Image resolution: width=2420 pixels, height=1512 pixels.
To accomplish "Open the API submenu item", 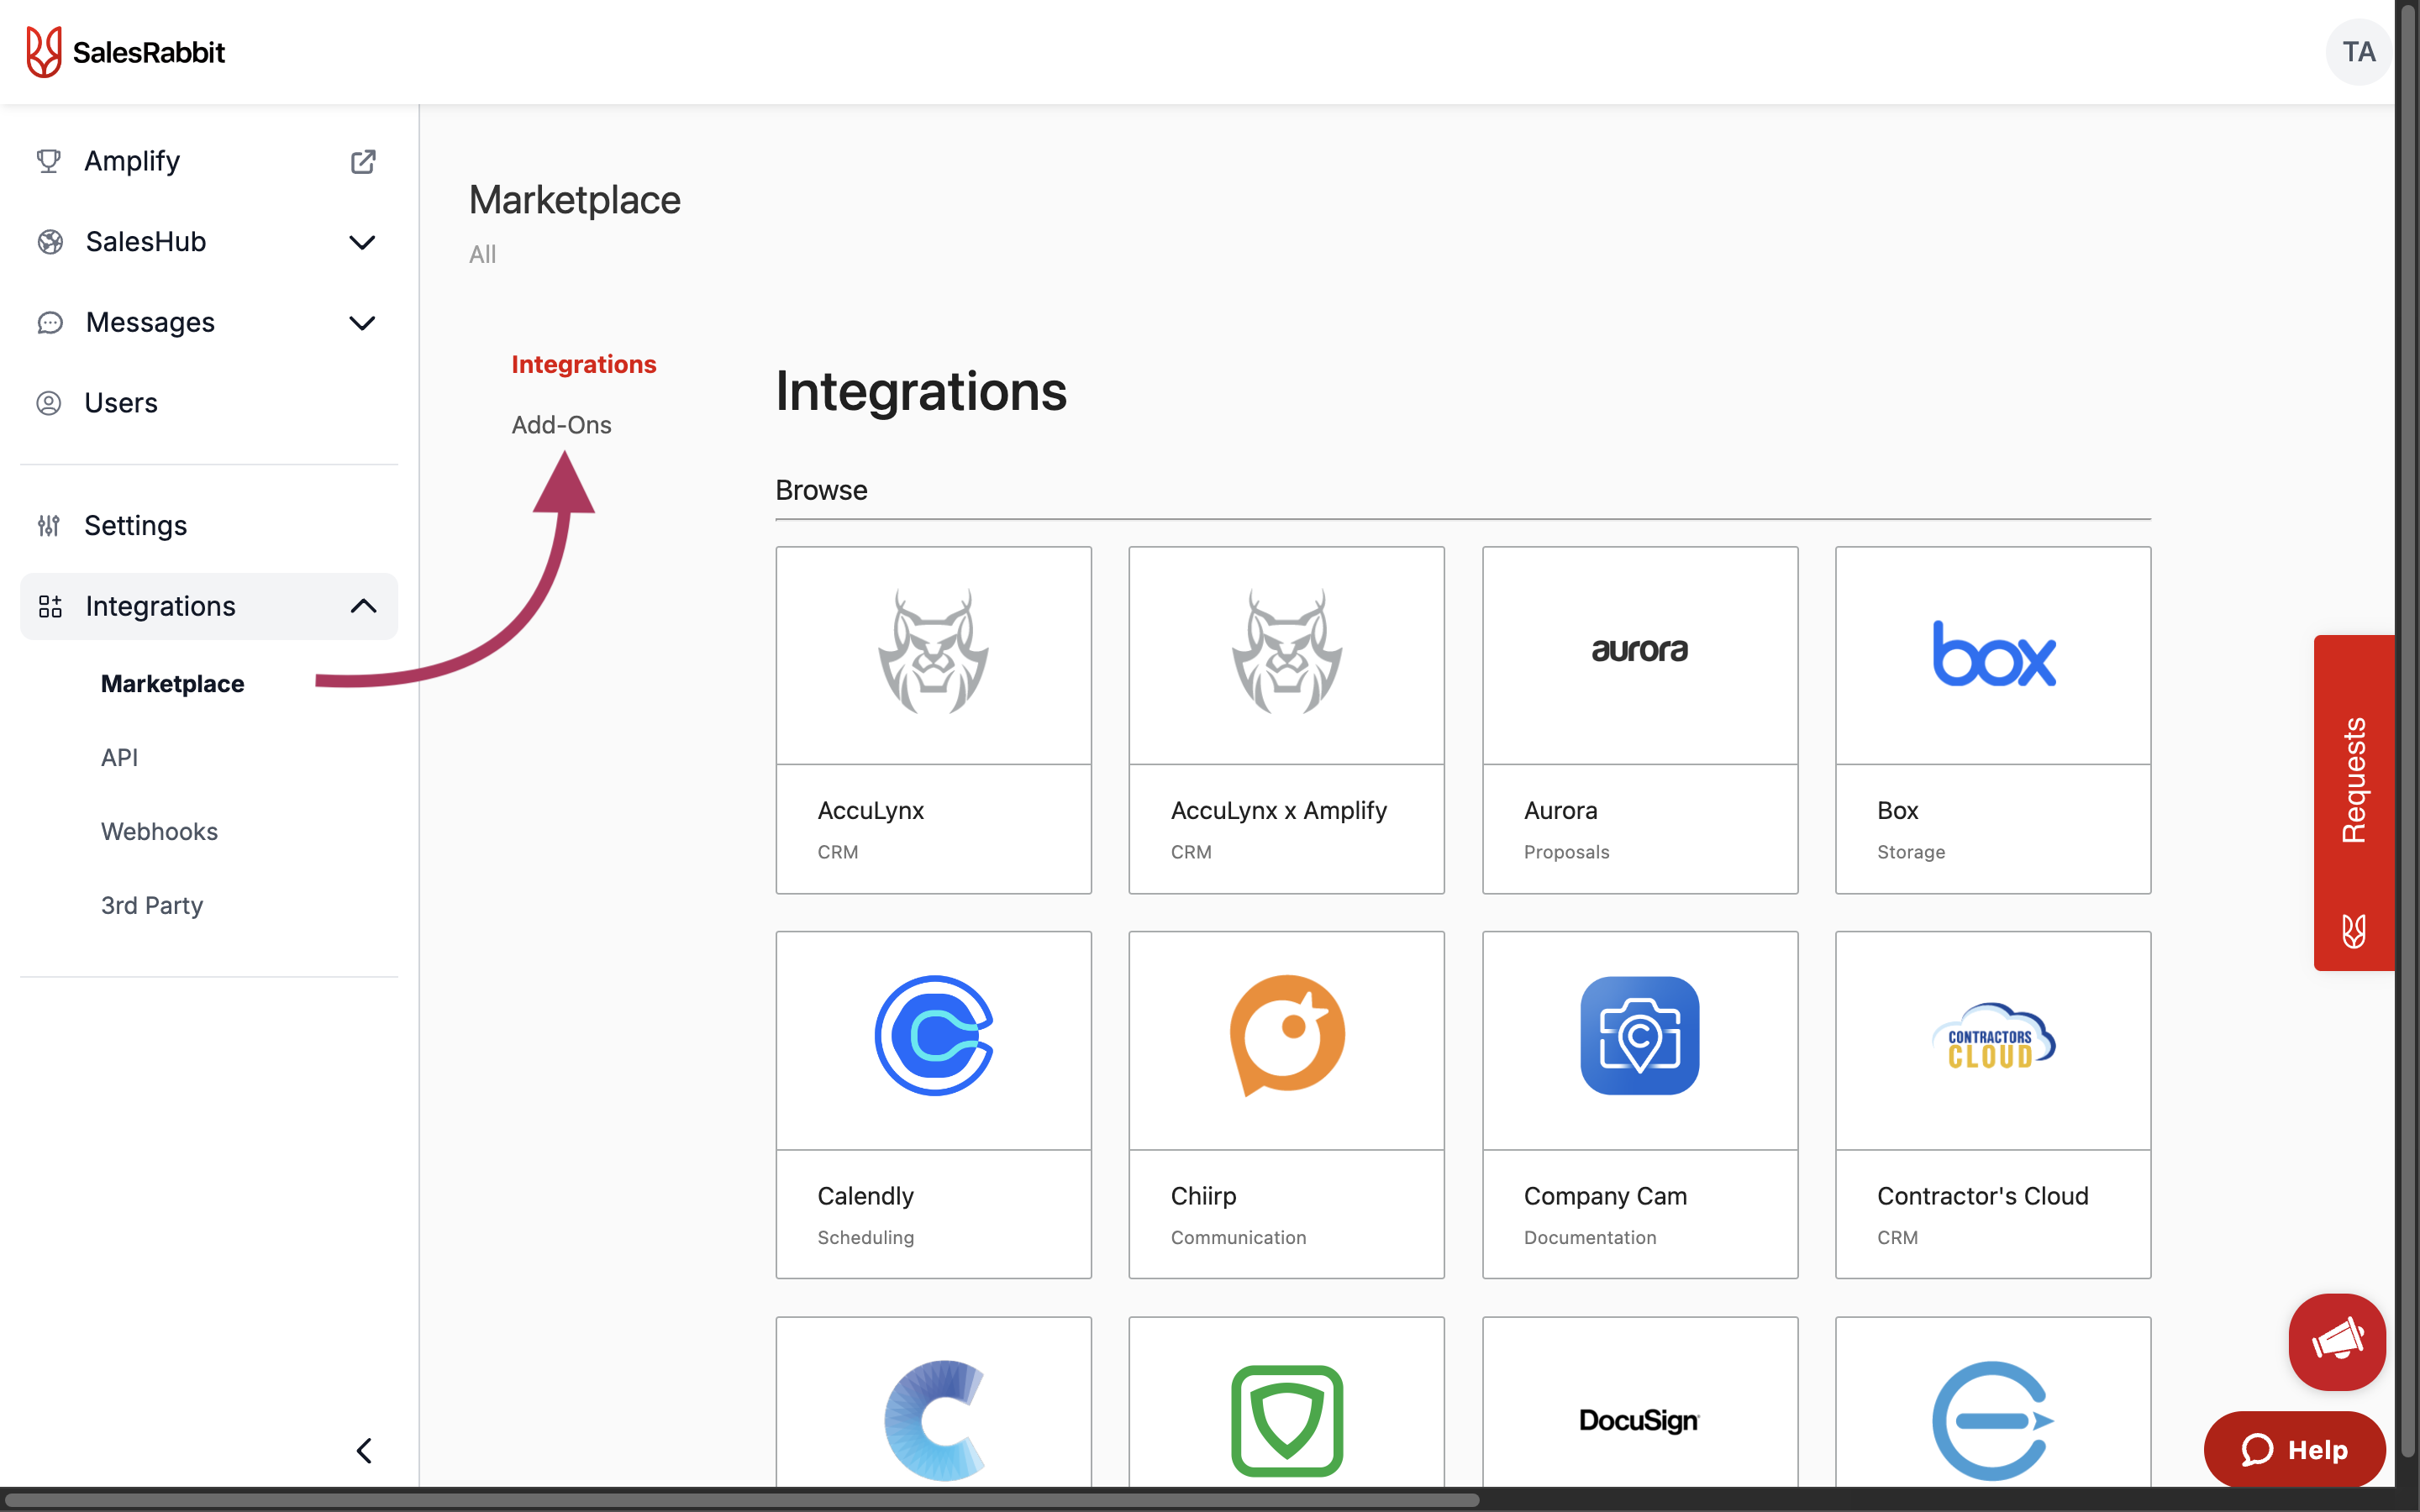I will (119, 757).
